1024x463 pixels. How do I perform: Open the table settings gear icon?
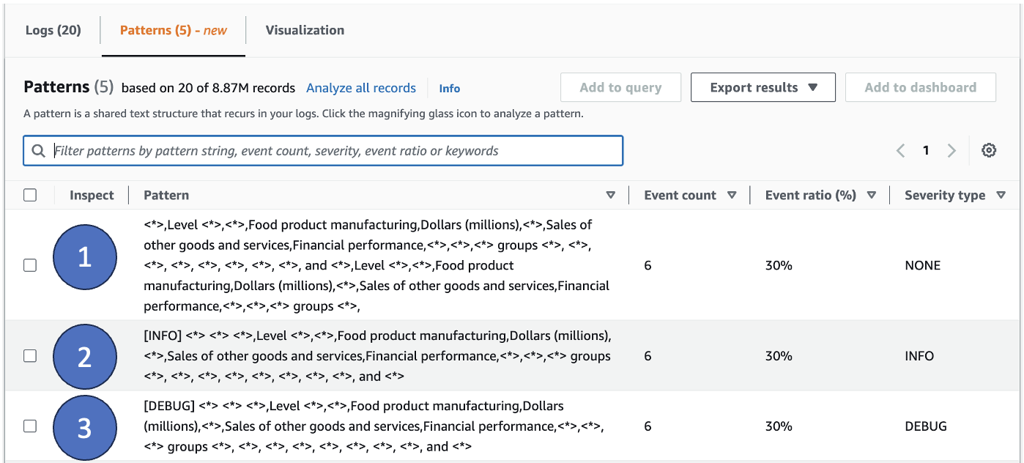pyautogui.click(x=989, y=151)
